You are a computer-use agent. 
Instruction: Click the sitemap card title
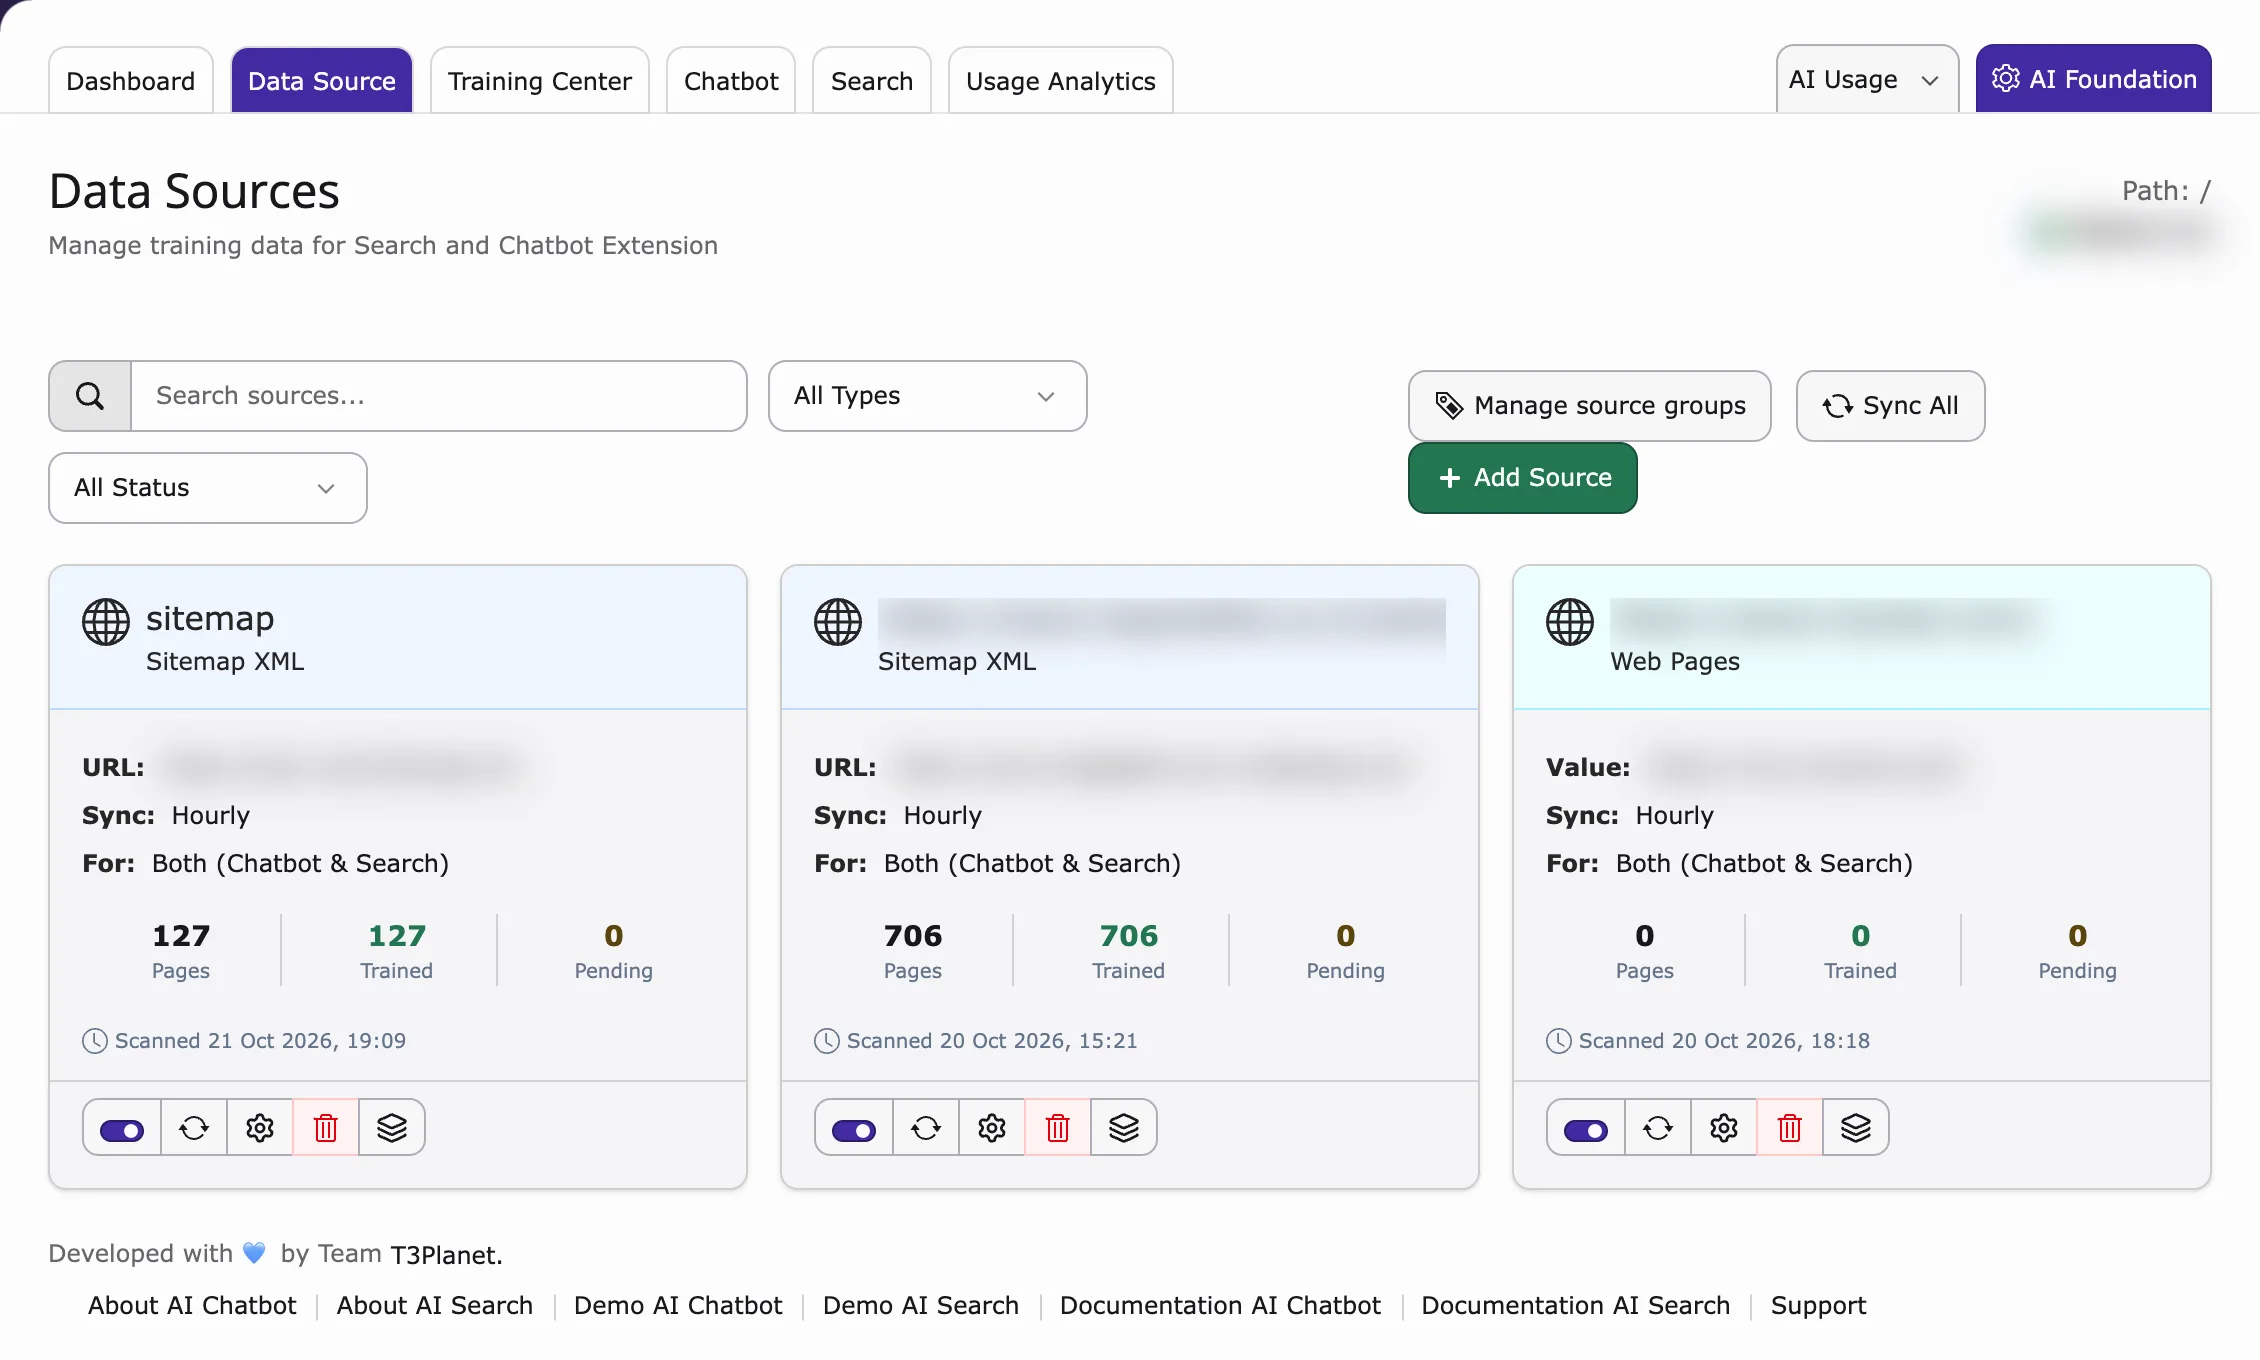coord(210,619)
